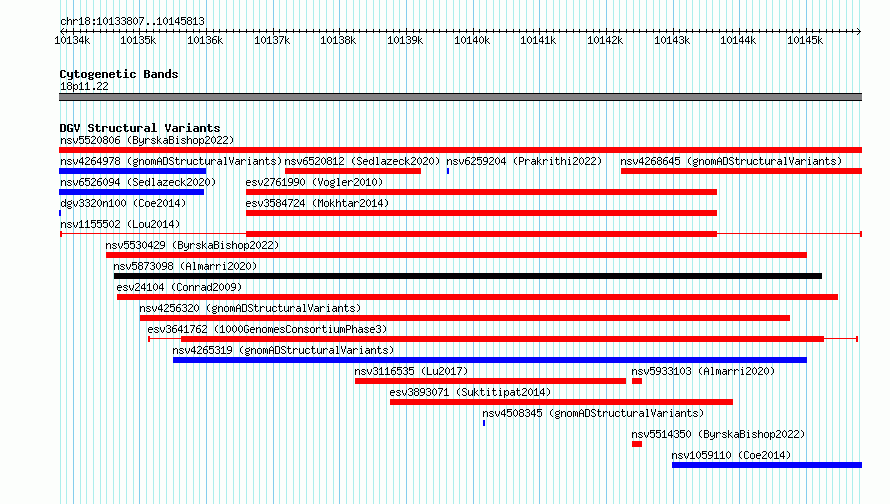
Task: Open the nsv1155502 (Lou2014) label
Action: click(x=120, y=224)
